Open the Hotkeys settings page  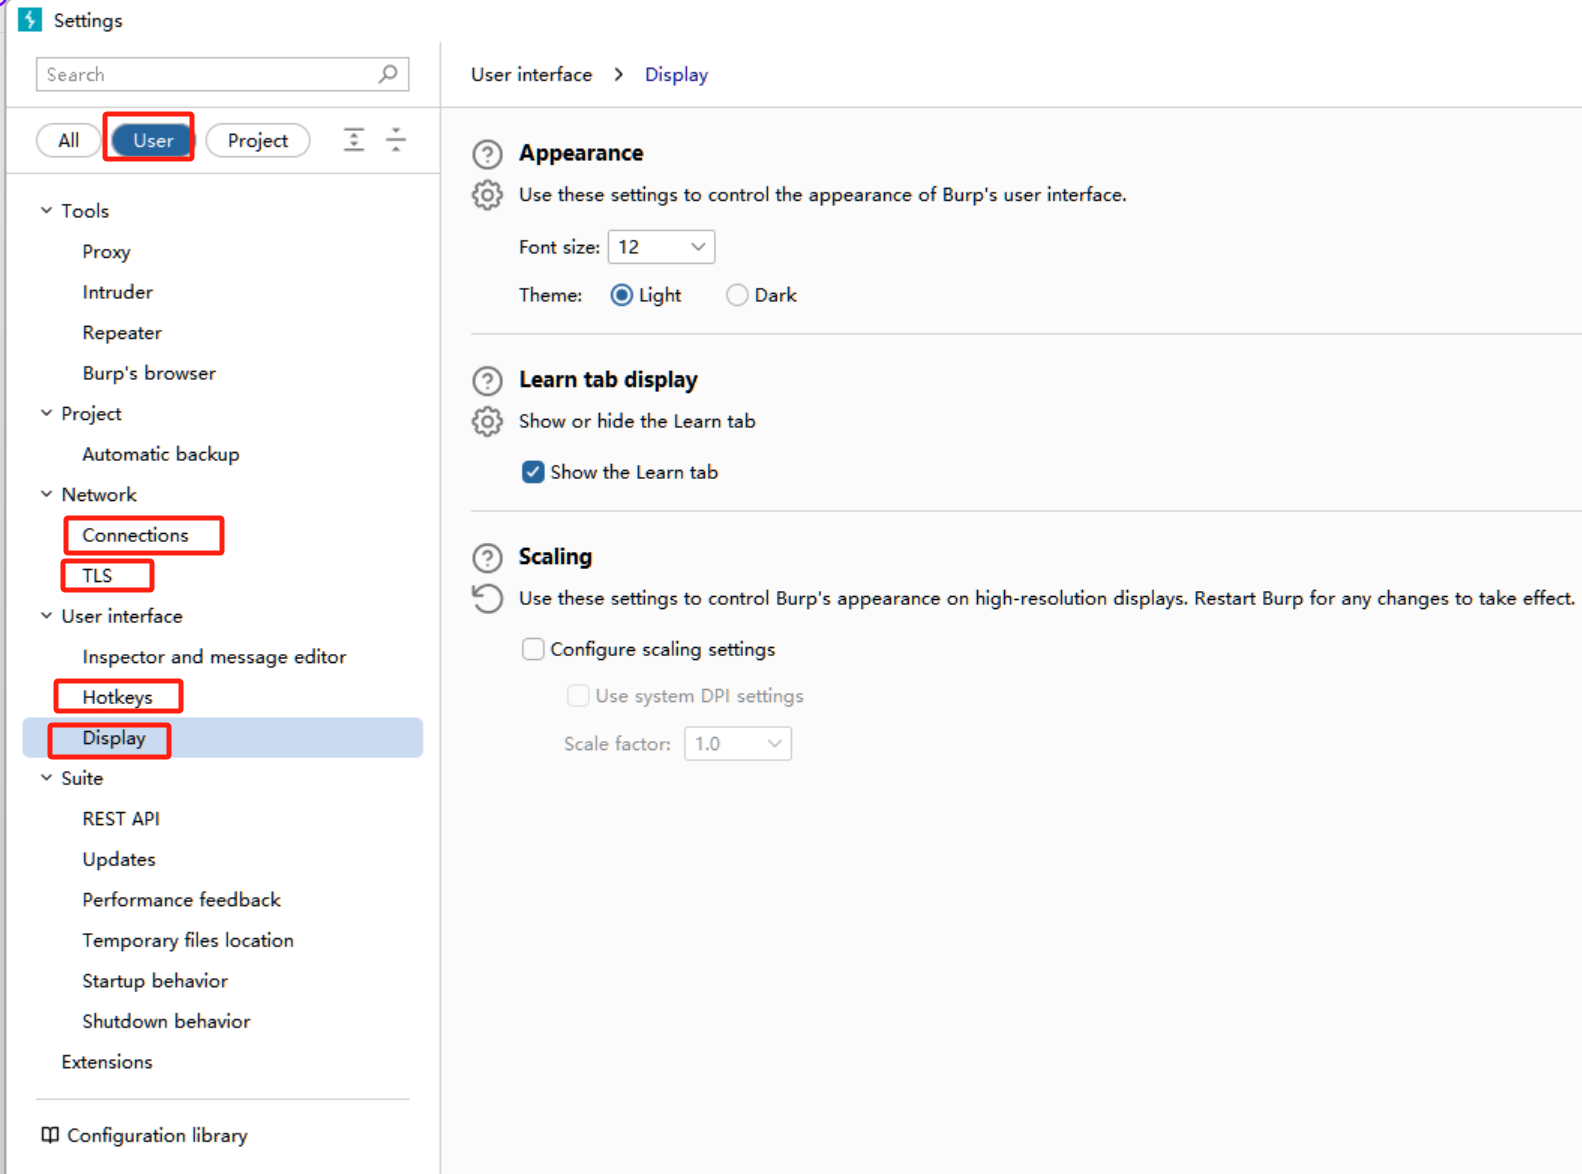[x=118, y=697]
